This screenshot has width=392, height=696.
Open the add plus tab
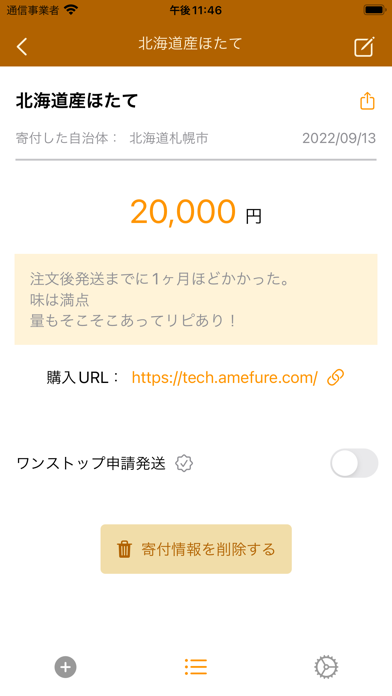click(x=66, y=667)
